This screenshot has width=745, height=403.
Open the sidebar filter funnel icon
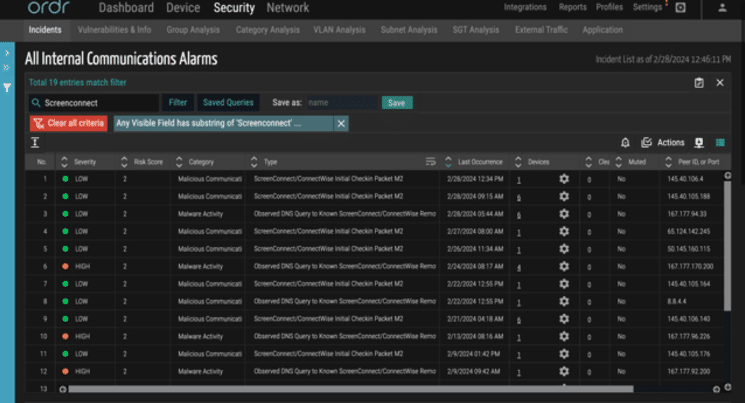(x=7, y=88)
